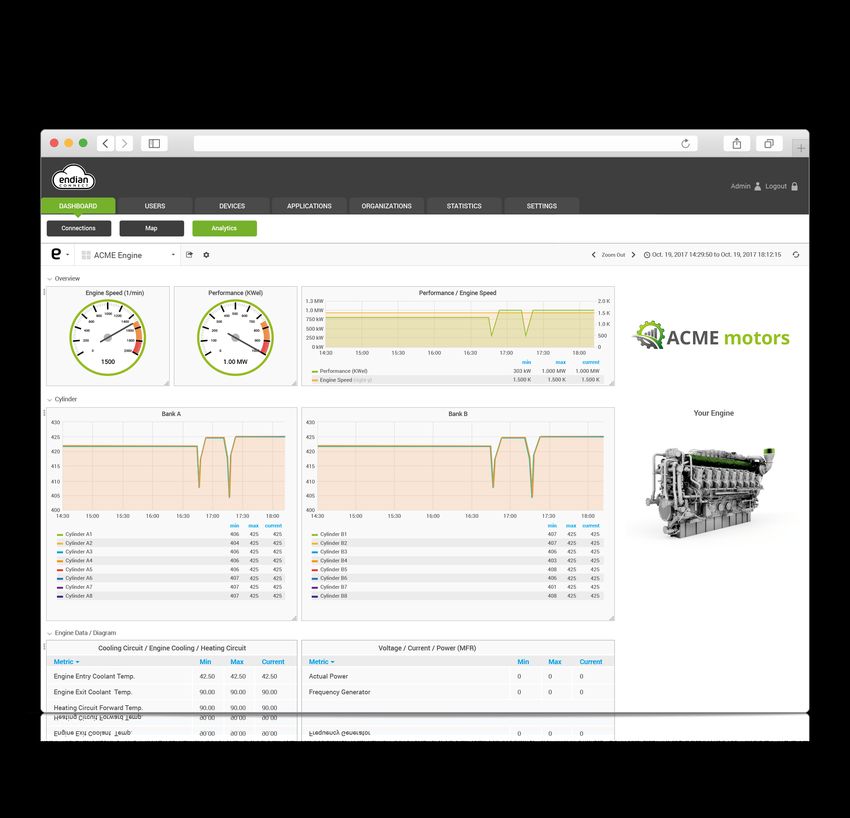This screenshot has height=818, width=850.
Task: Open the DEVICES tab
Action: point(232,206)
